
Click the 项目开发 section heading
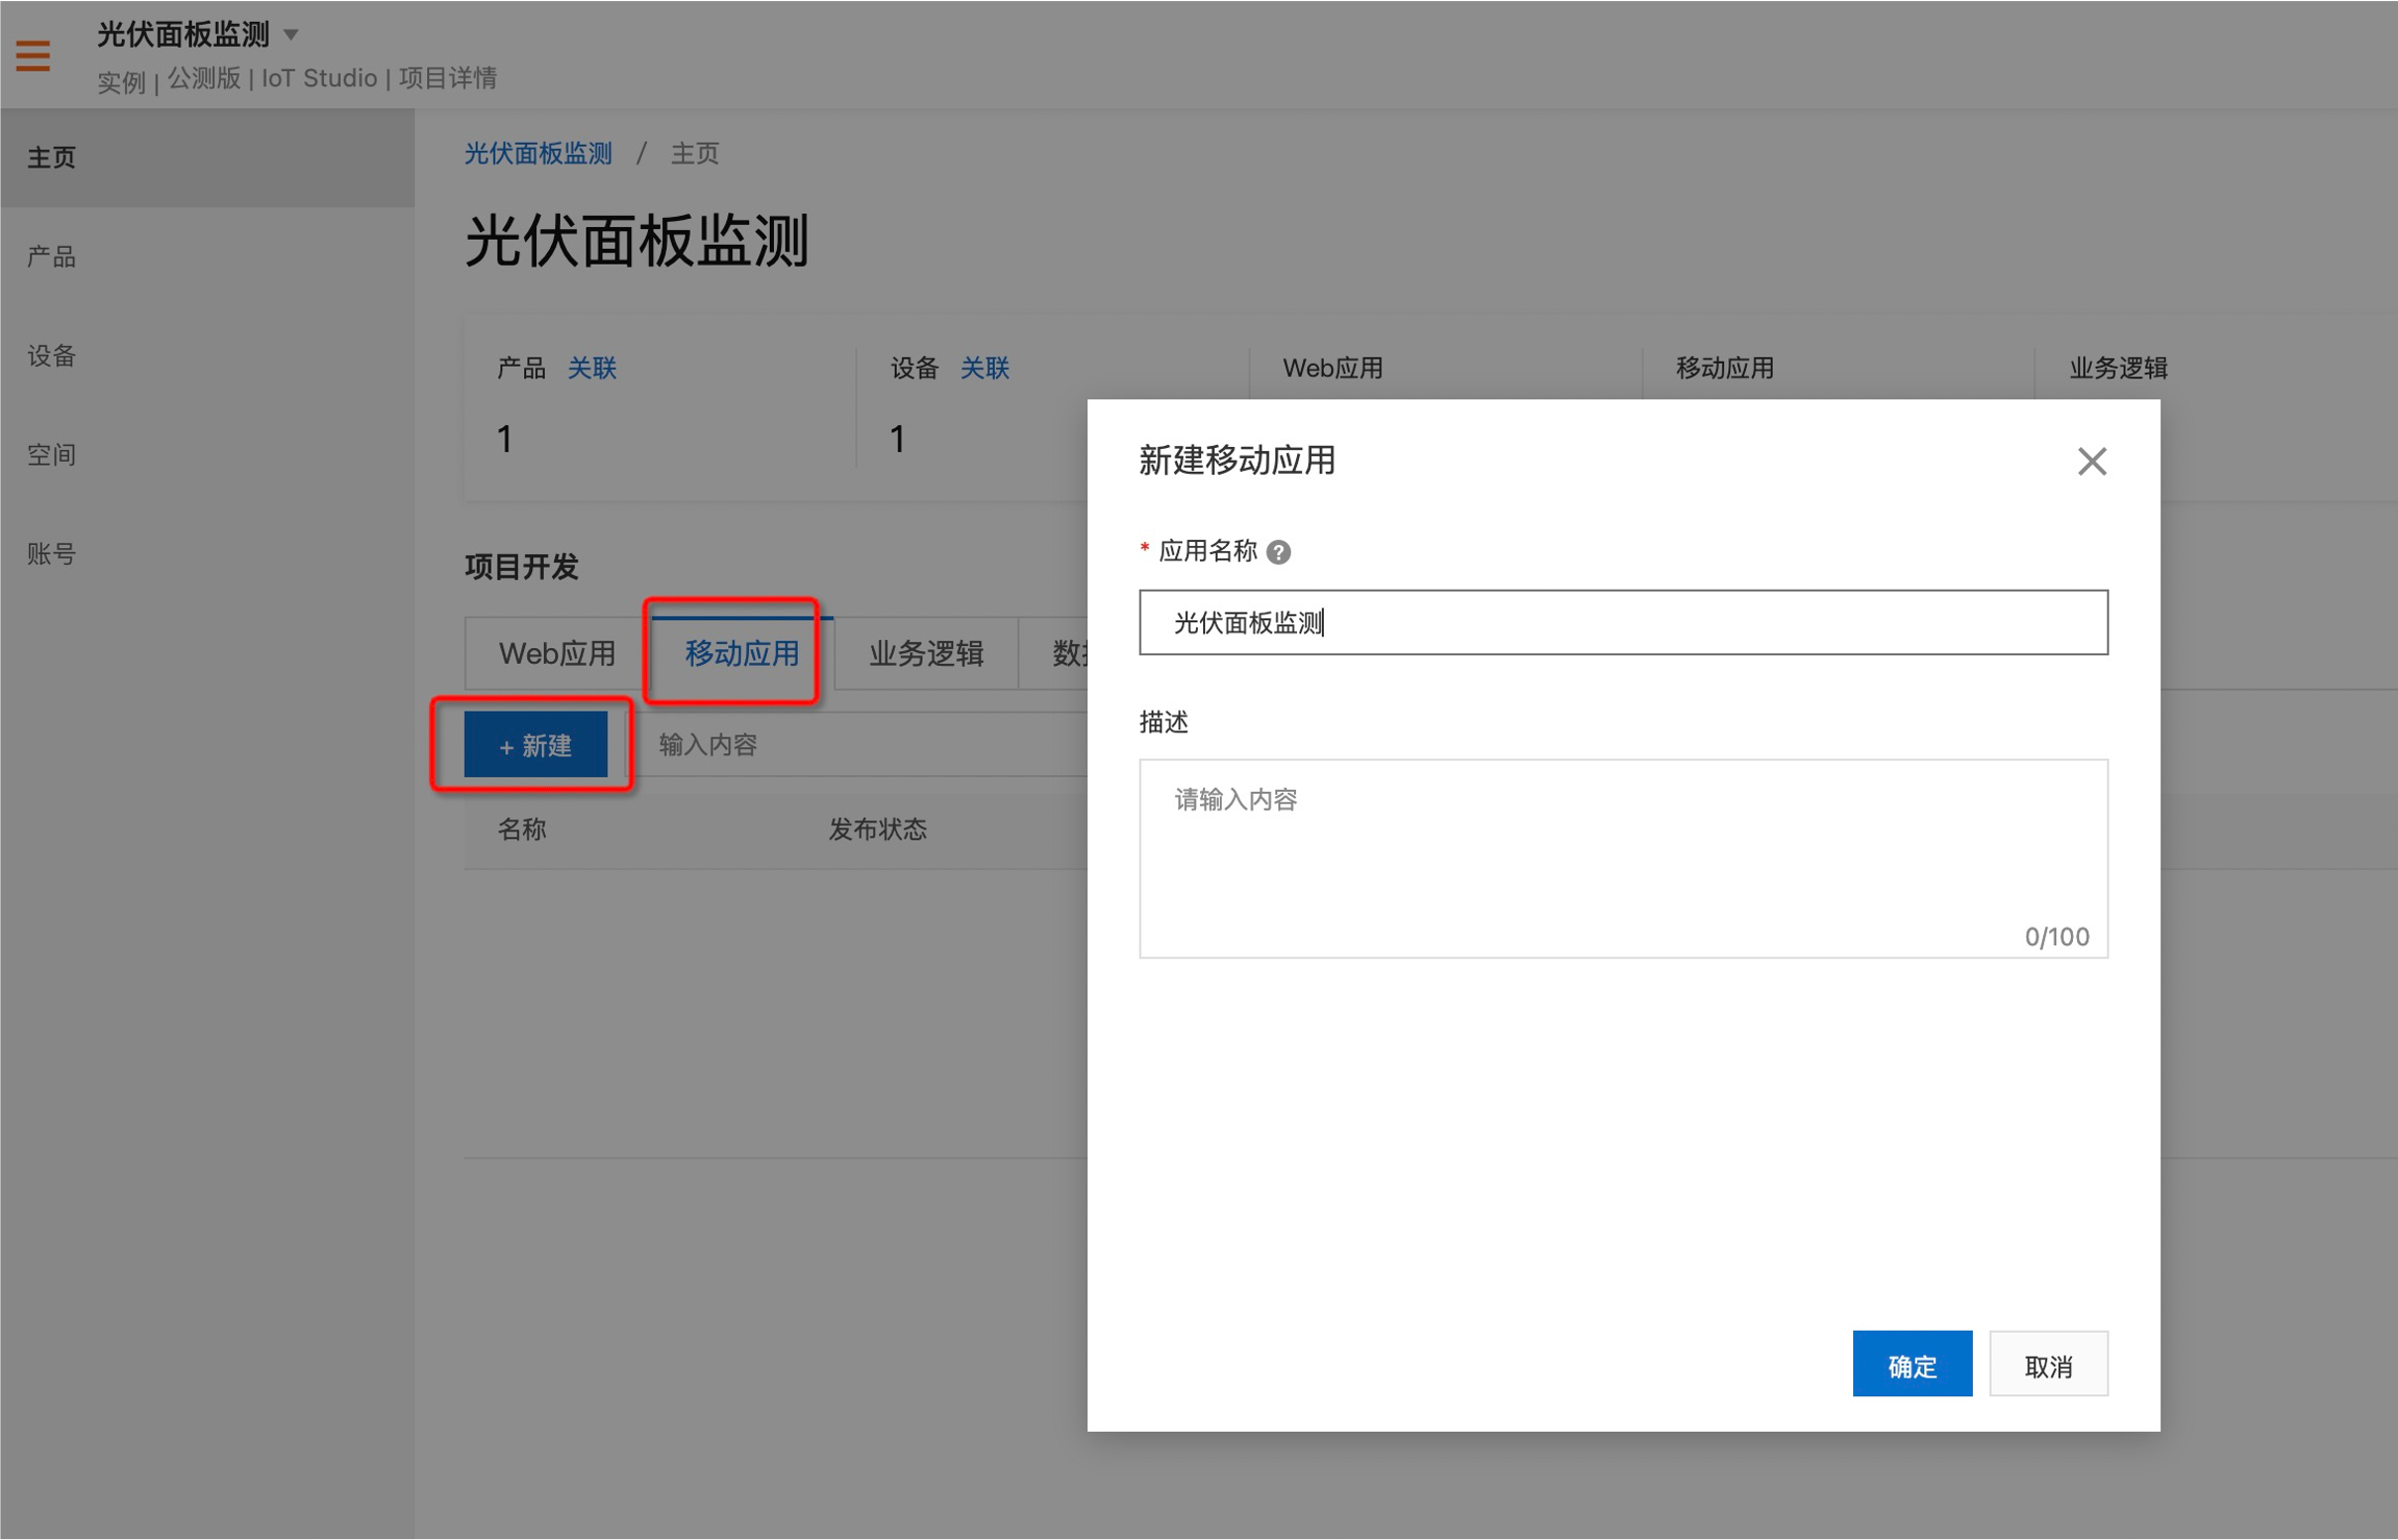[x=521, y=568]
